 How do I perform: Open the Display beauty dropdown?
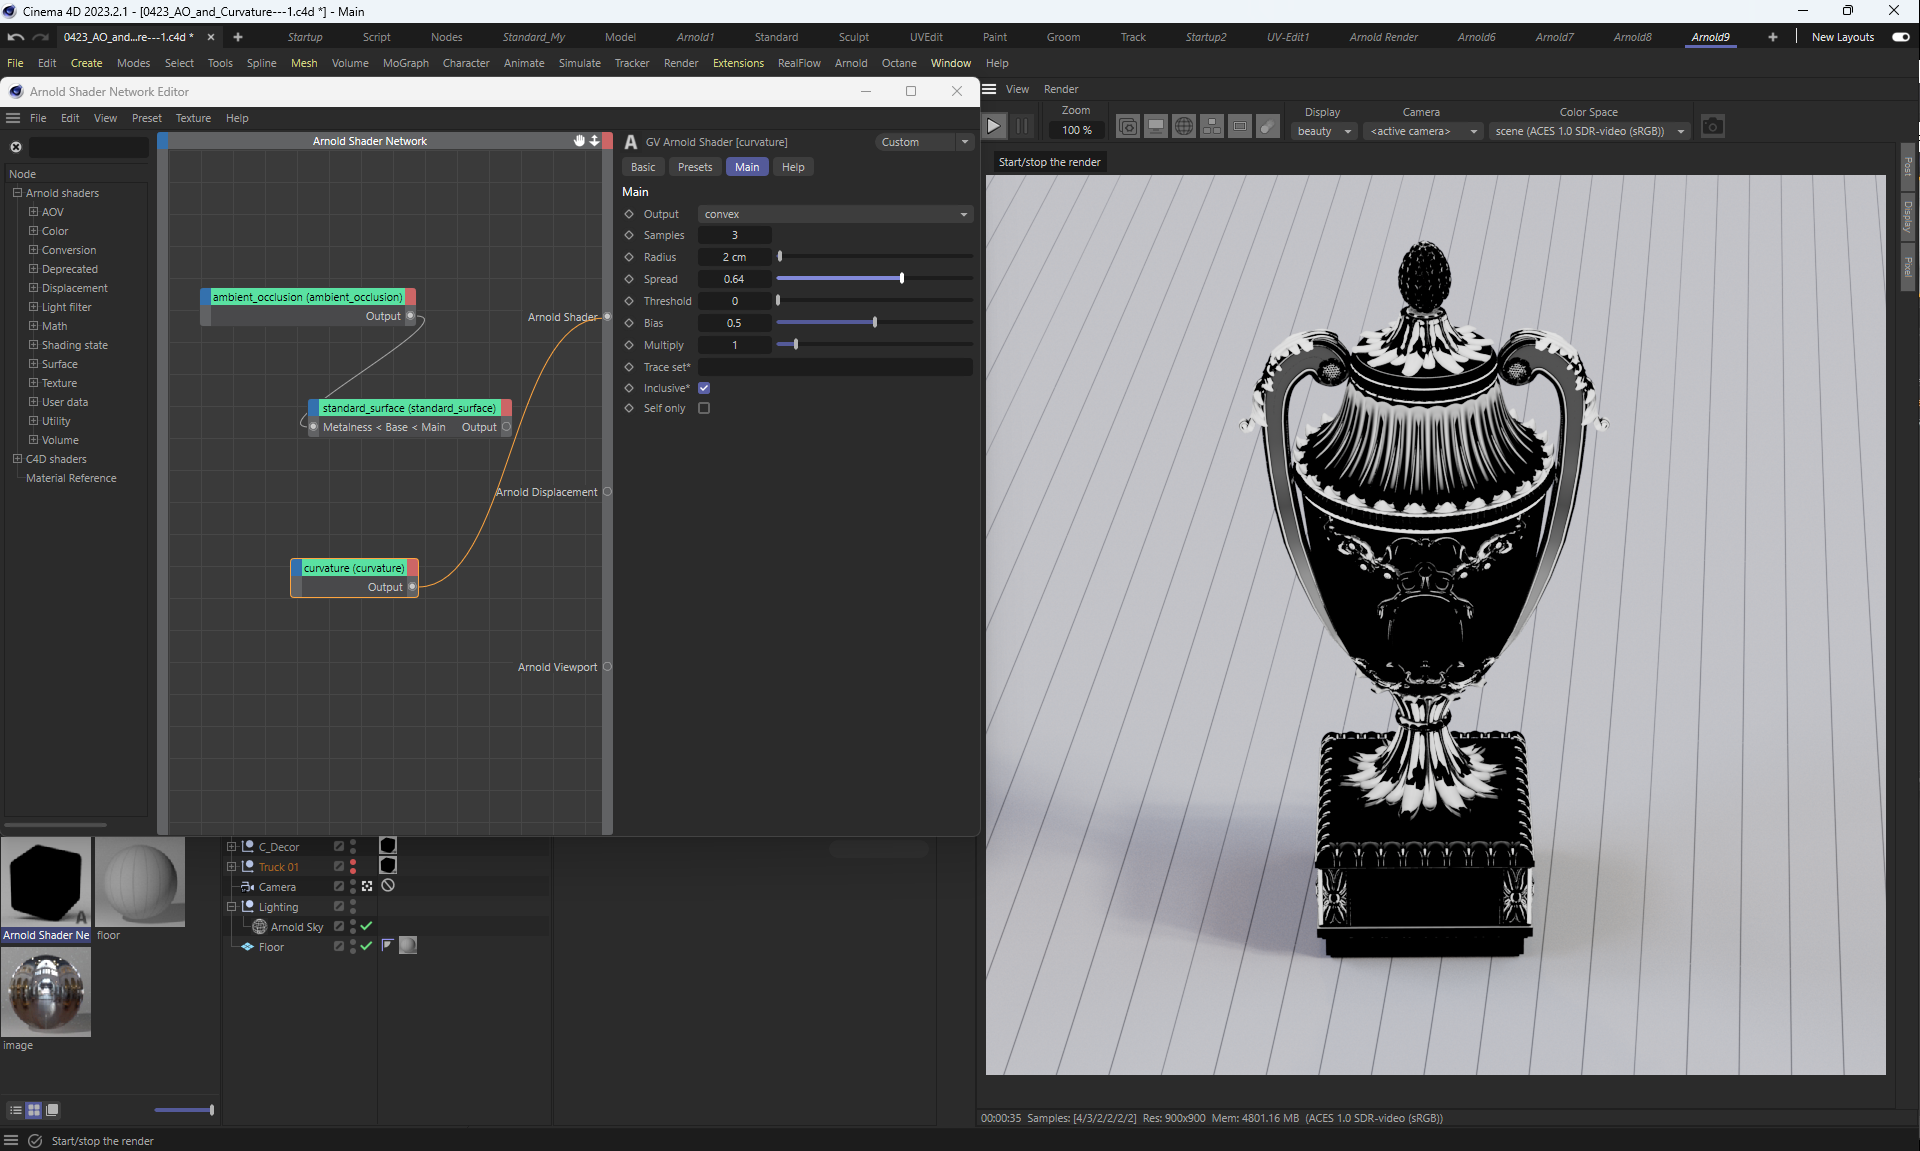[x=1323, y=131]
